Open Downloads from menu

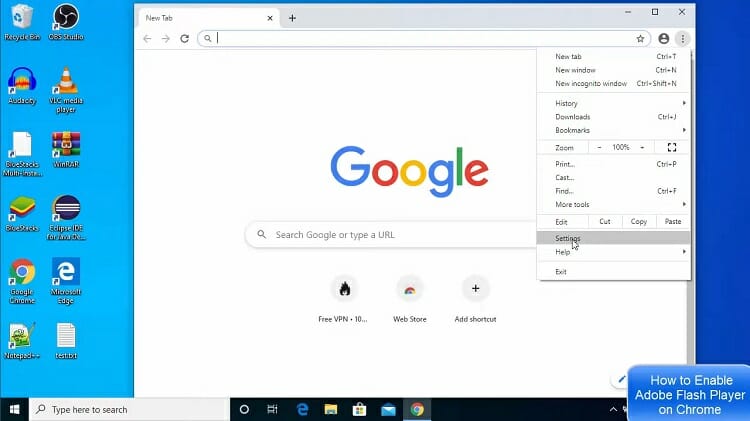[x=614, y=117]
